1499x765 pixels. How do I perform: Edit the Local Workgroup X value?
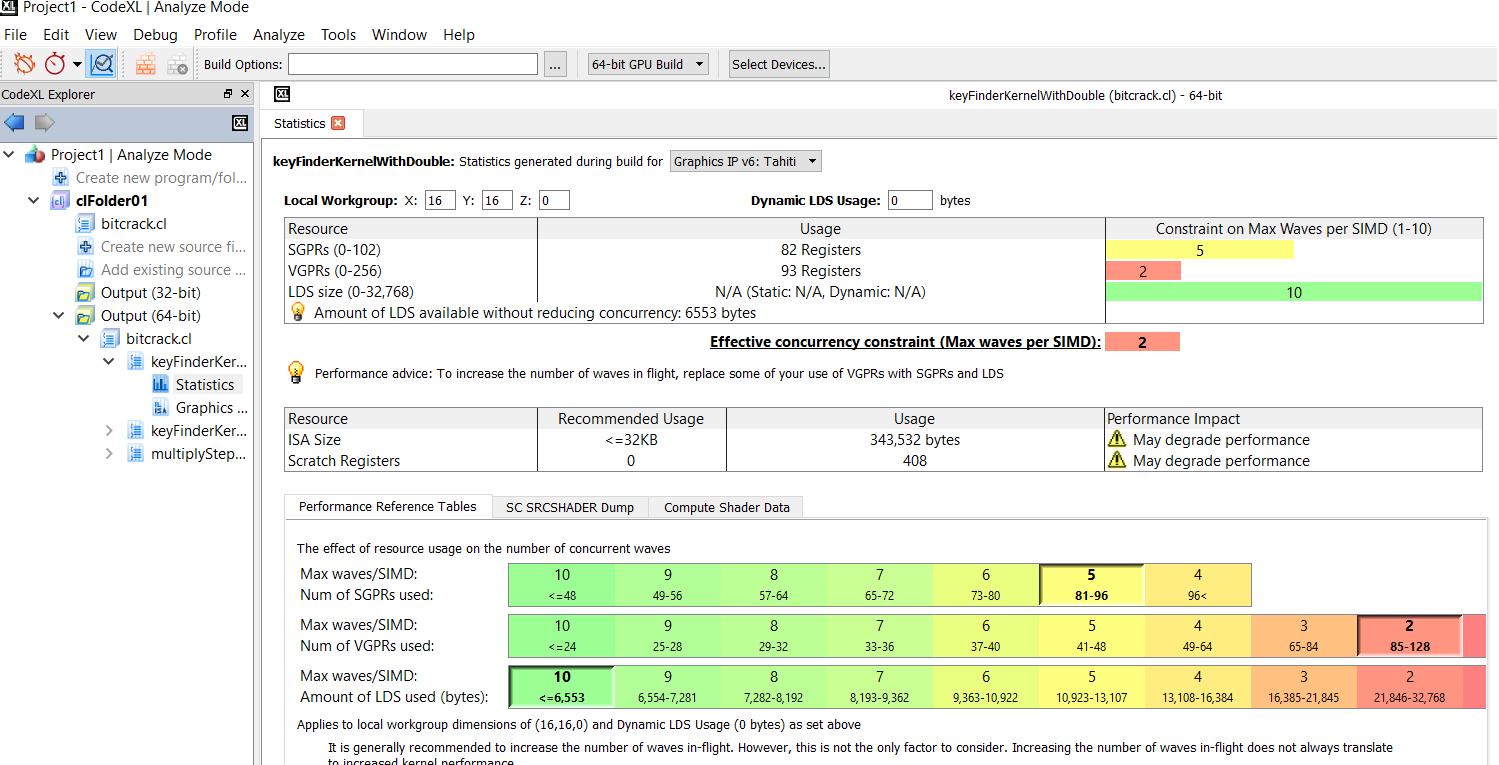pyautogui.click(x=439, y=200)
